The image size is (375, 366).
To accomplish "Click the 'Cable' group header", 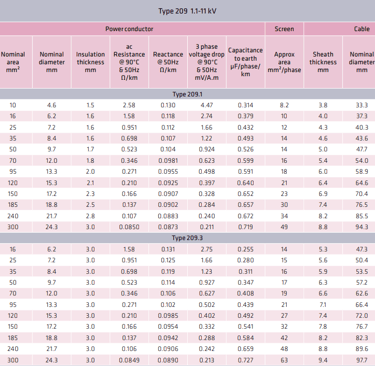I will tap(362, 29).
